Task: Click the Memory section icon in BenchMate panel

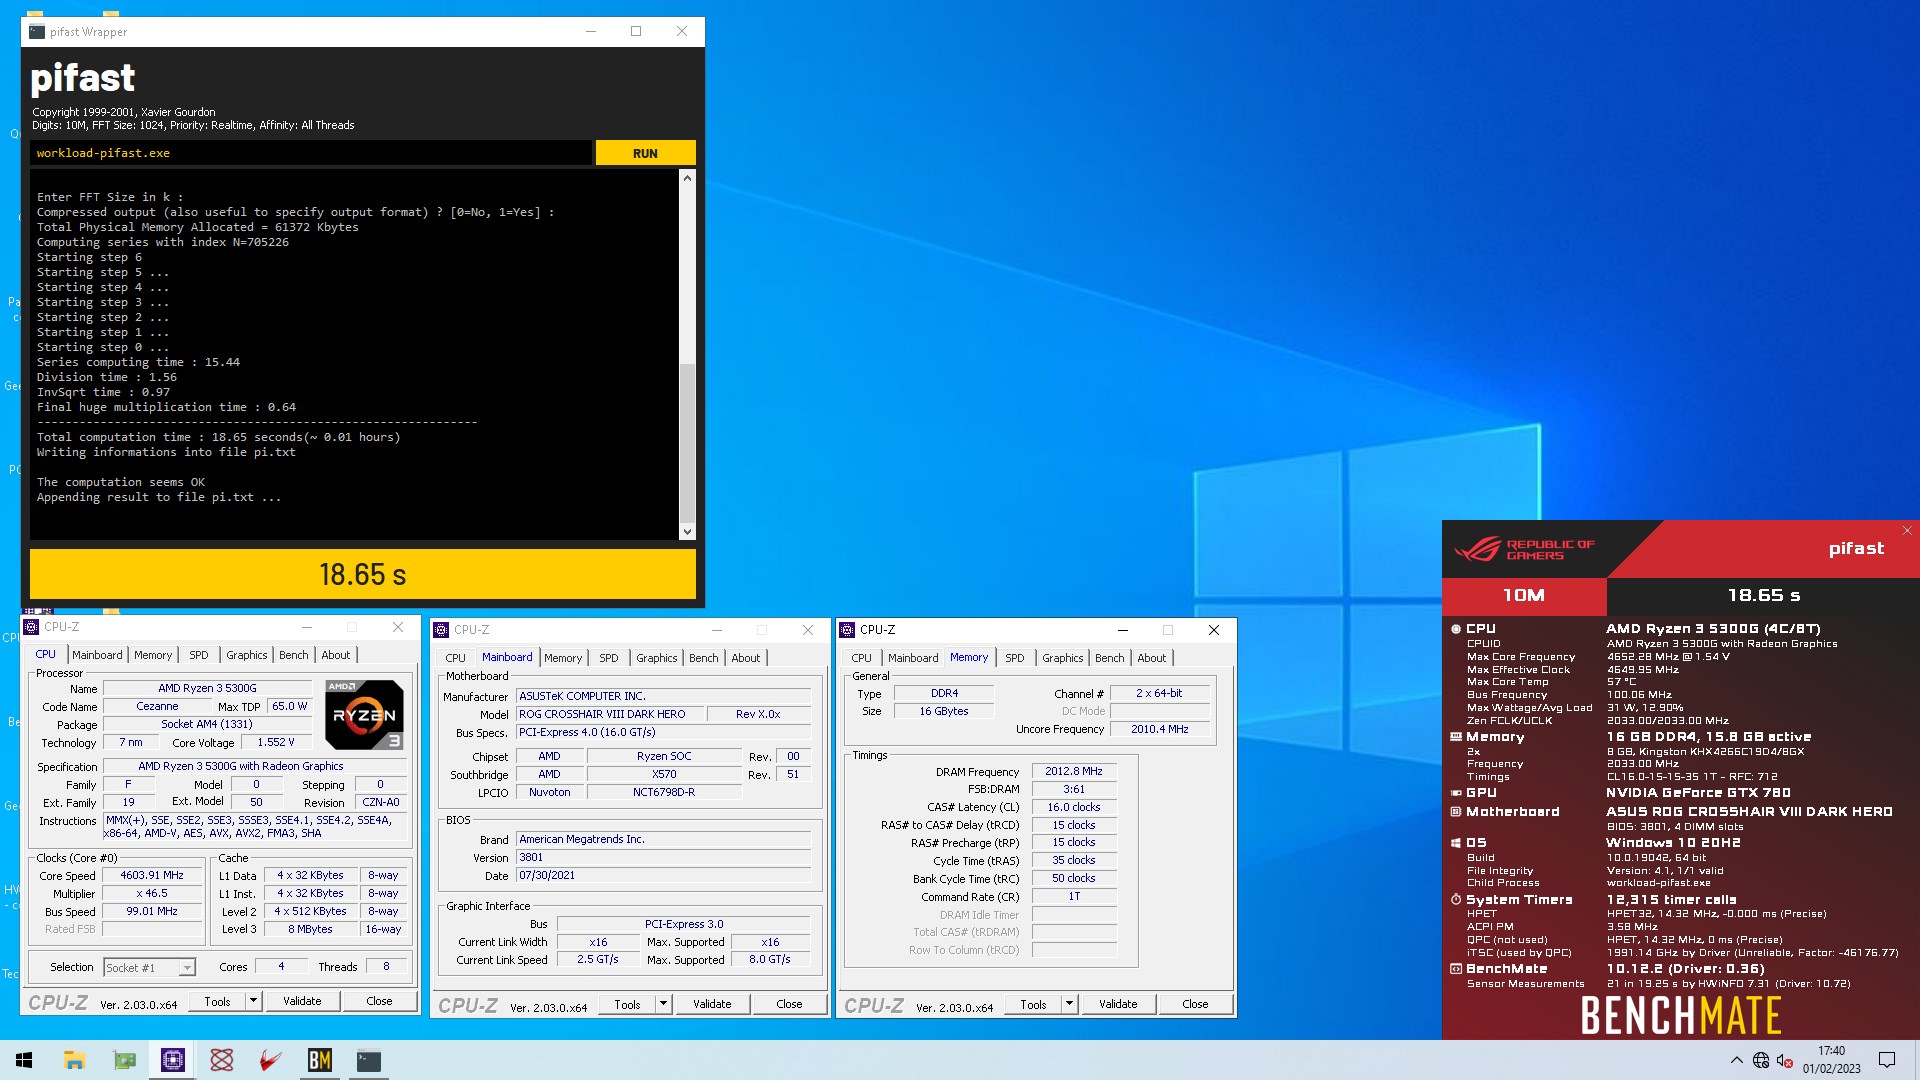Action: [x=1456, y=737]
